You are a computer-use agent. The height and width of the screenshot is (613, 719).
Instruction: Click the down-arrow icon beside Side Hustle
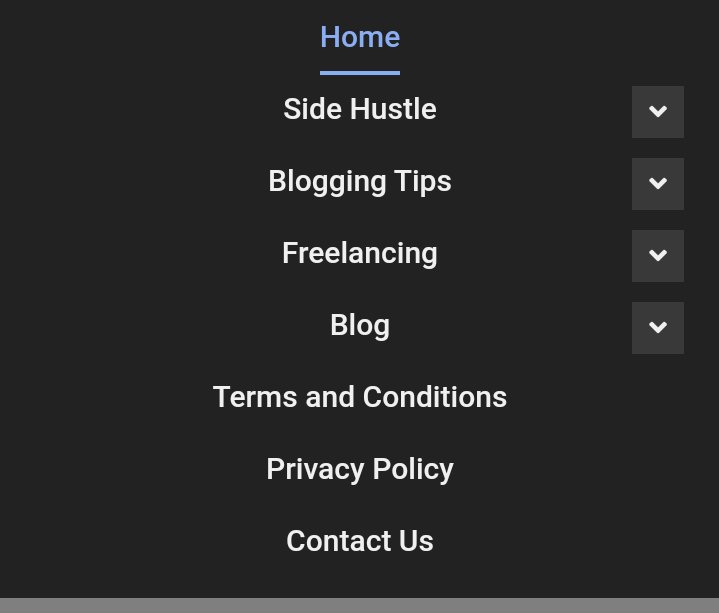[657, 111]
